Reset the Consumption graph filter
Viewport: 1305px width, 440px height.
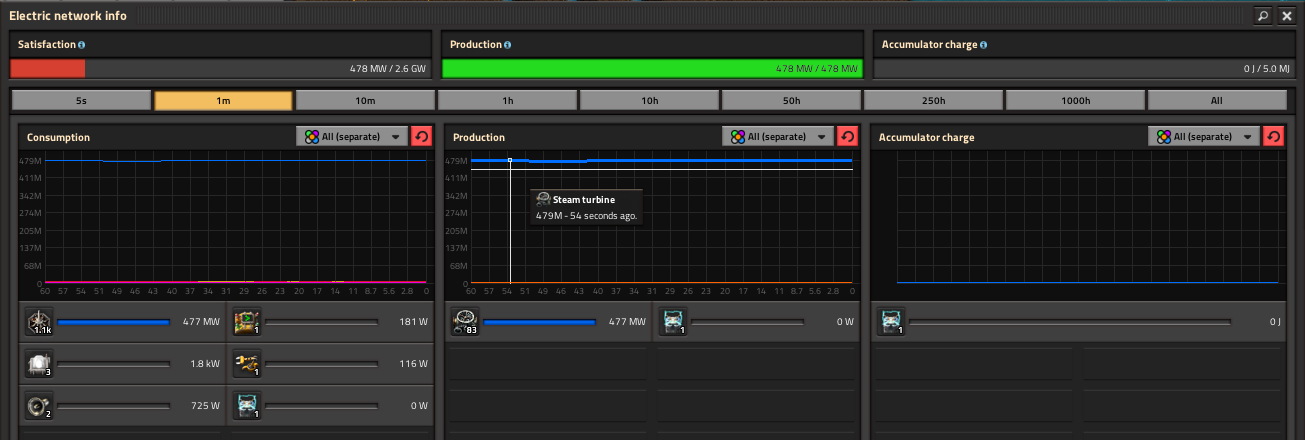[422, 137]
